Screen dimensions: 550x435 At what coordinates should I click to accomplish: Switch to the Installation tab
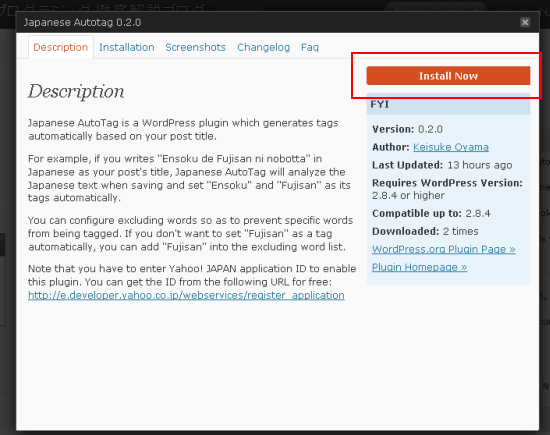coord(127,47)
